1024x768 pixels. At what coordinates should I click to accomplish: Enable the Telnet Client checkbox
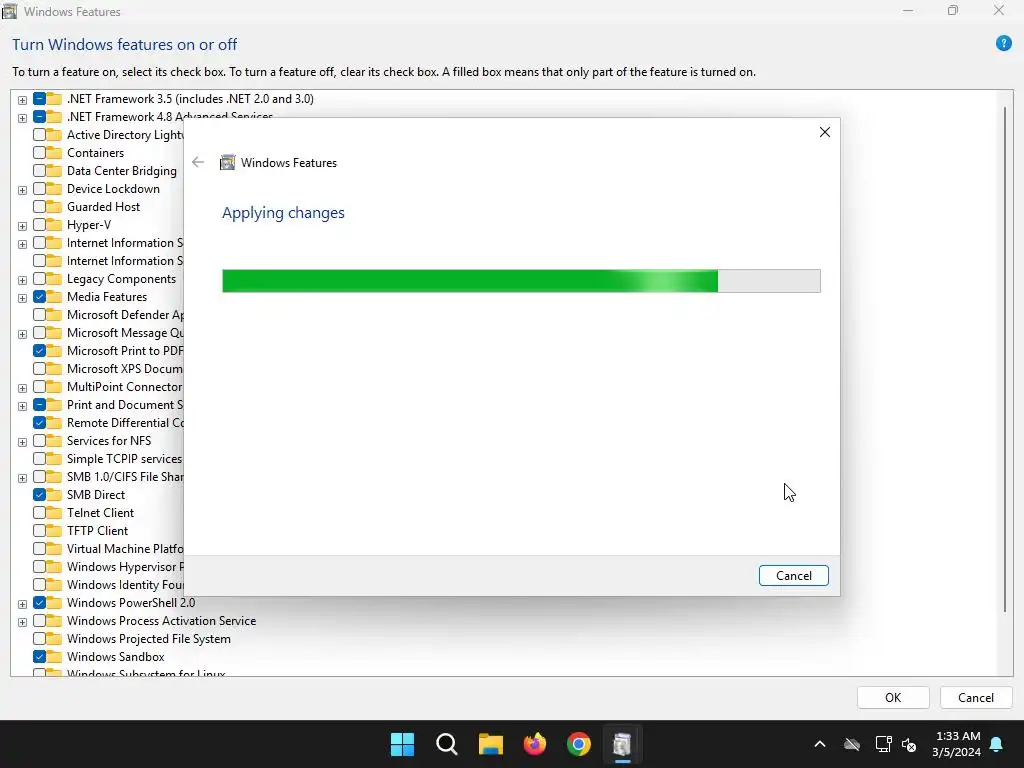pyautogui.click(x=39, y=513)
